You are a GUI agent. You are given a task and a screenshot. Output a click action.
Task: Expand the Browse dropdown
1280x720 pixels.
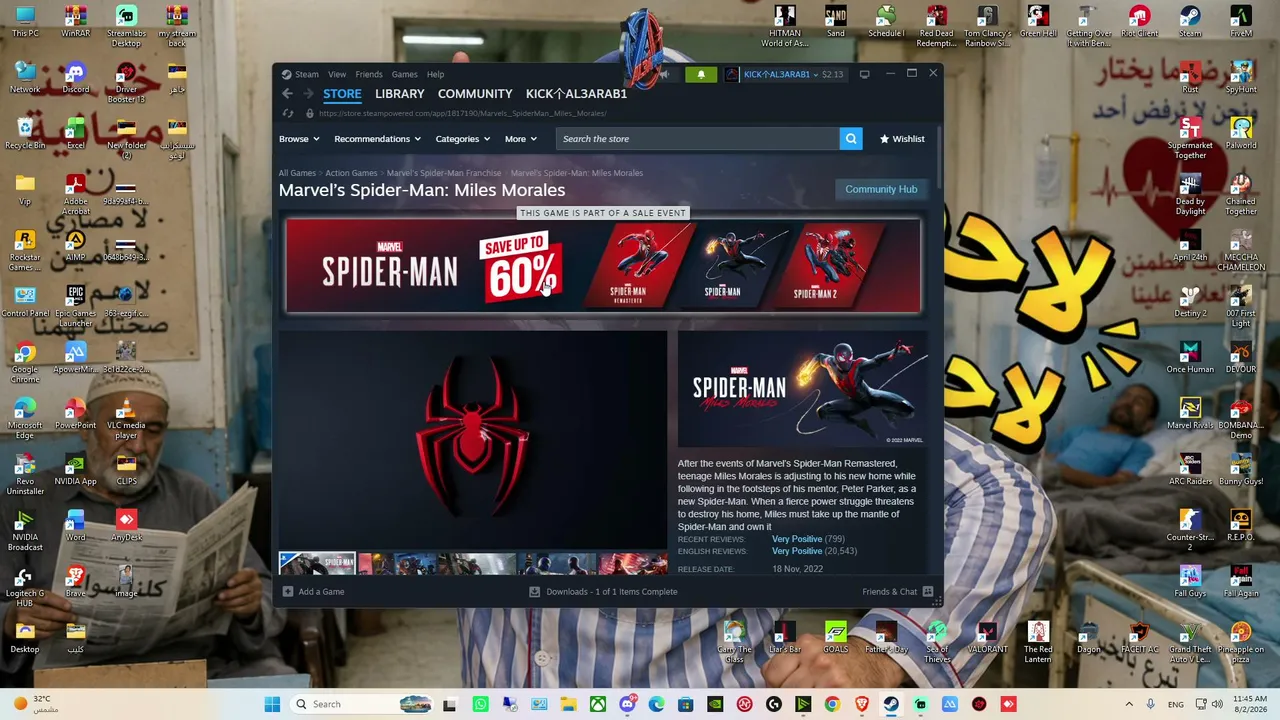[299, 139]
